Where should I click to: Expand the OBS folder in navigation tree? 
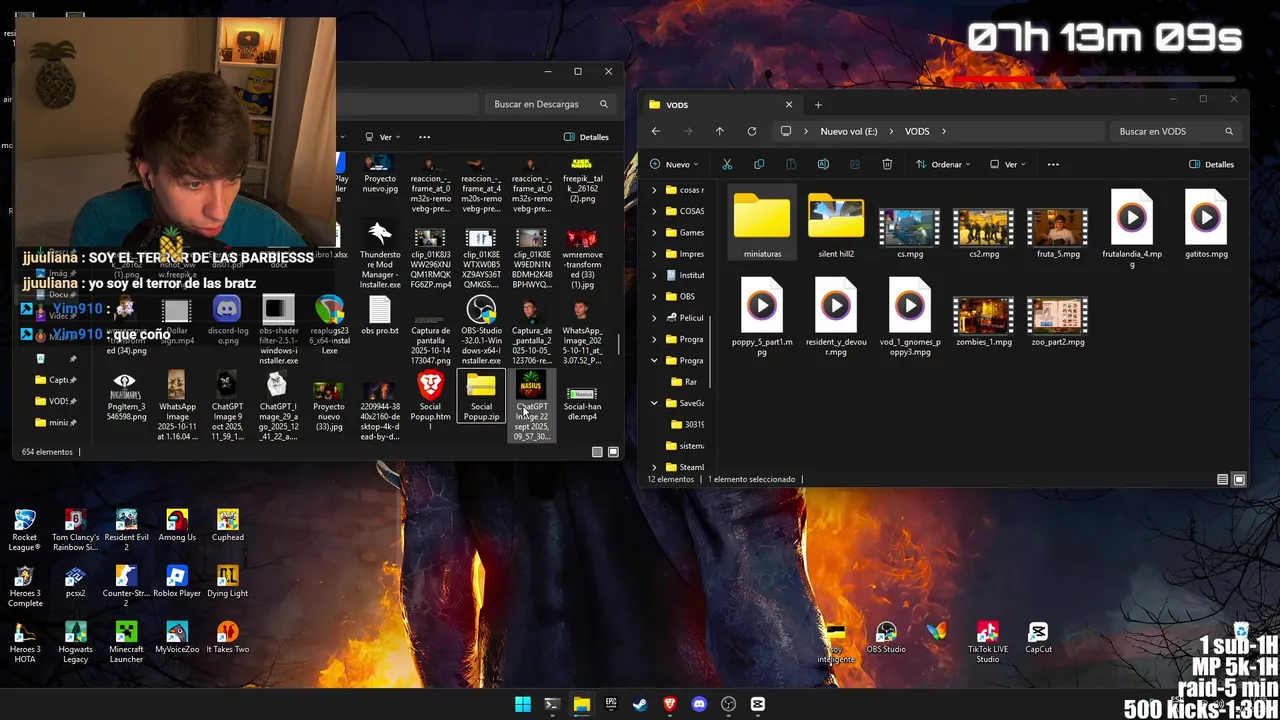point(655,296)
